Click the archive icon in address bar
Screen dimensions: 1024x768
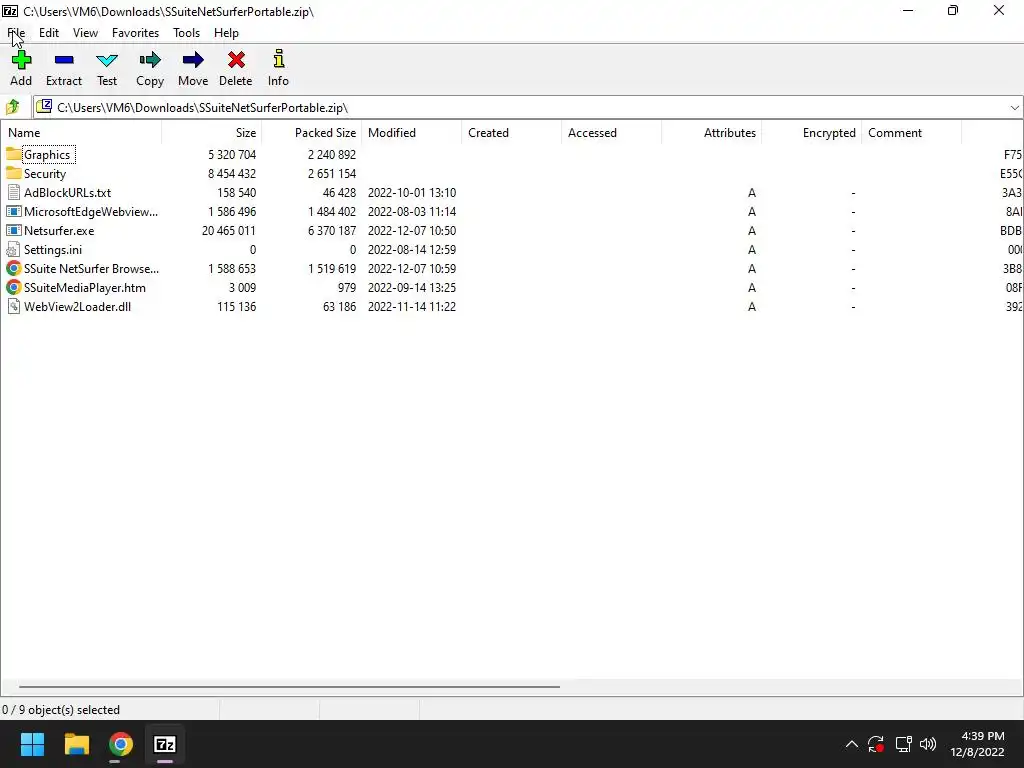(x=44, y=106)
